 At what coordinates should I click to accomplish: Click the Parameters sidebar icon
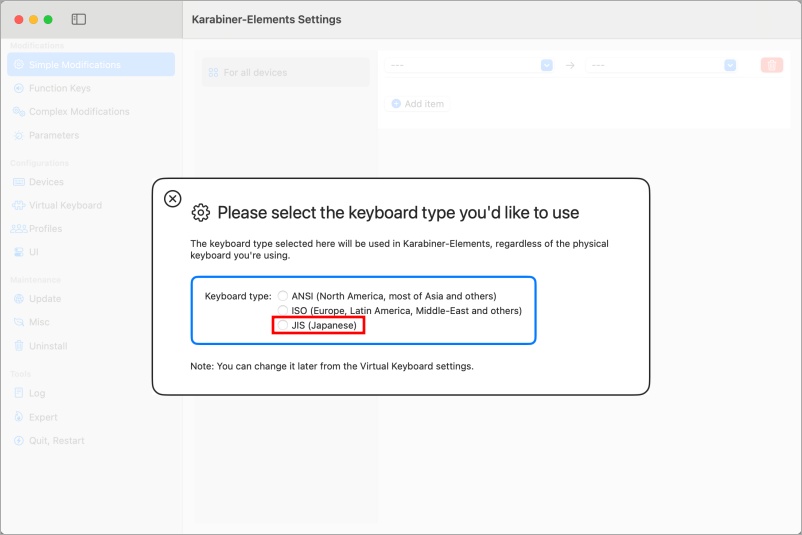pyautogui.click(x=19, y=135)
